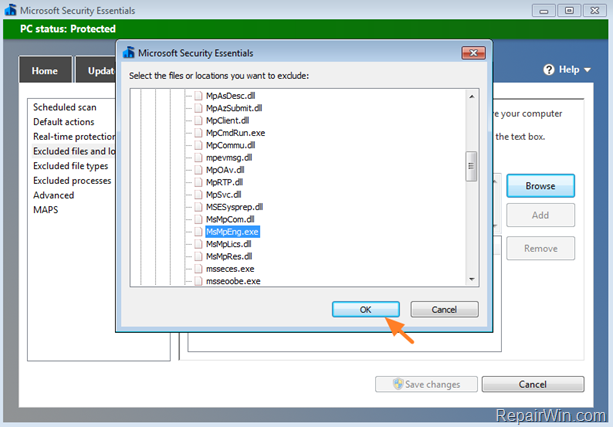Image resolution: width=613 pixels, height=427 pixels.
Task: Select MsMpRes.dll in the file tree
Action: click(x=229, y=257)
